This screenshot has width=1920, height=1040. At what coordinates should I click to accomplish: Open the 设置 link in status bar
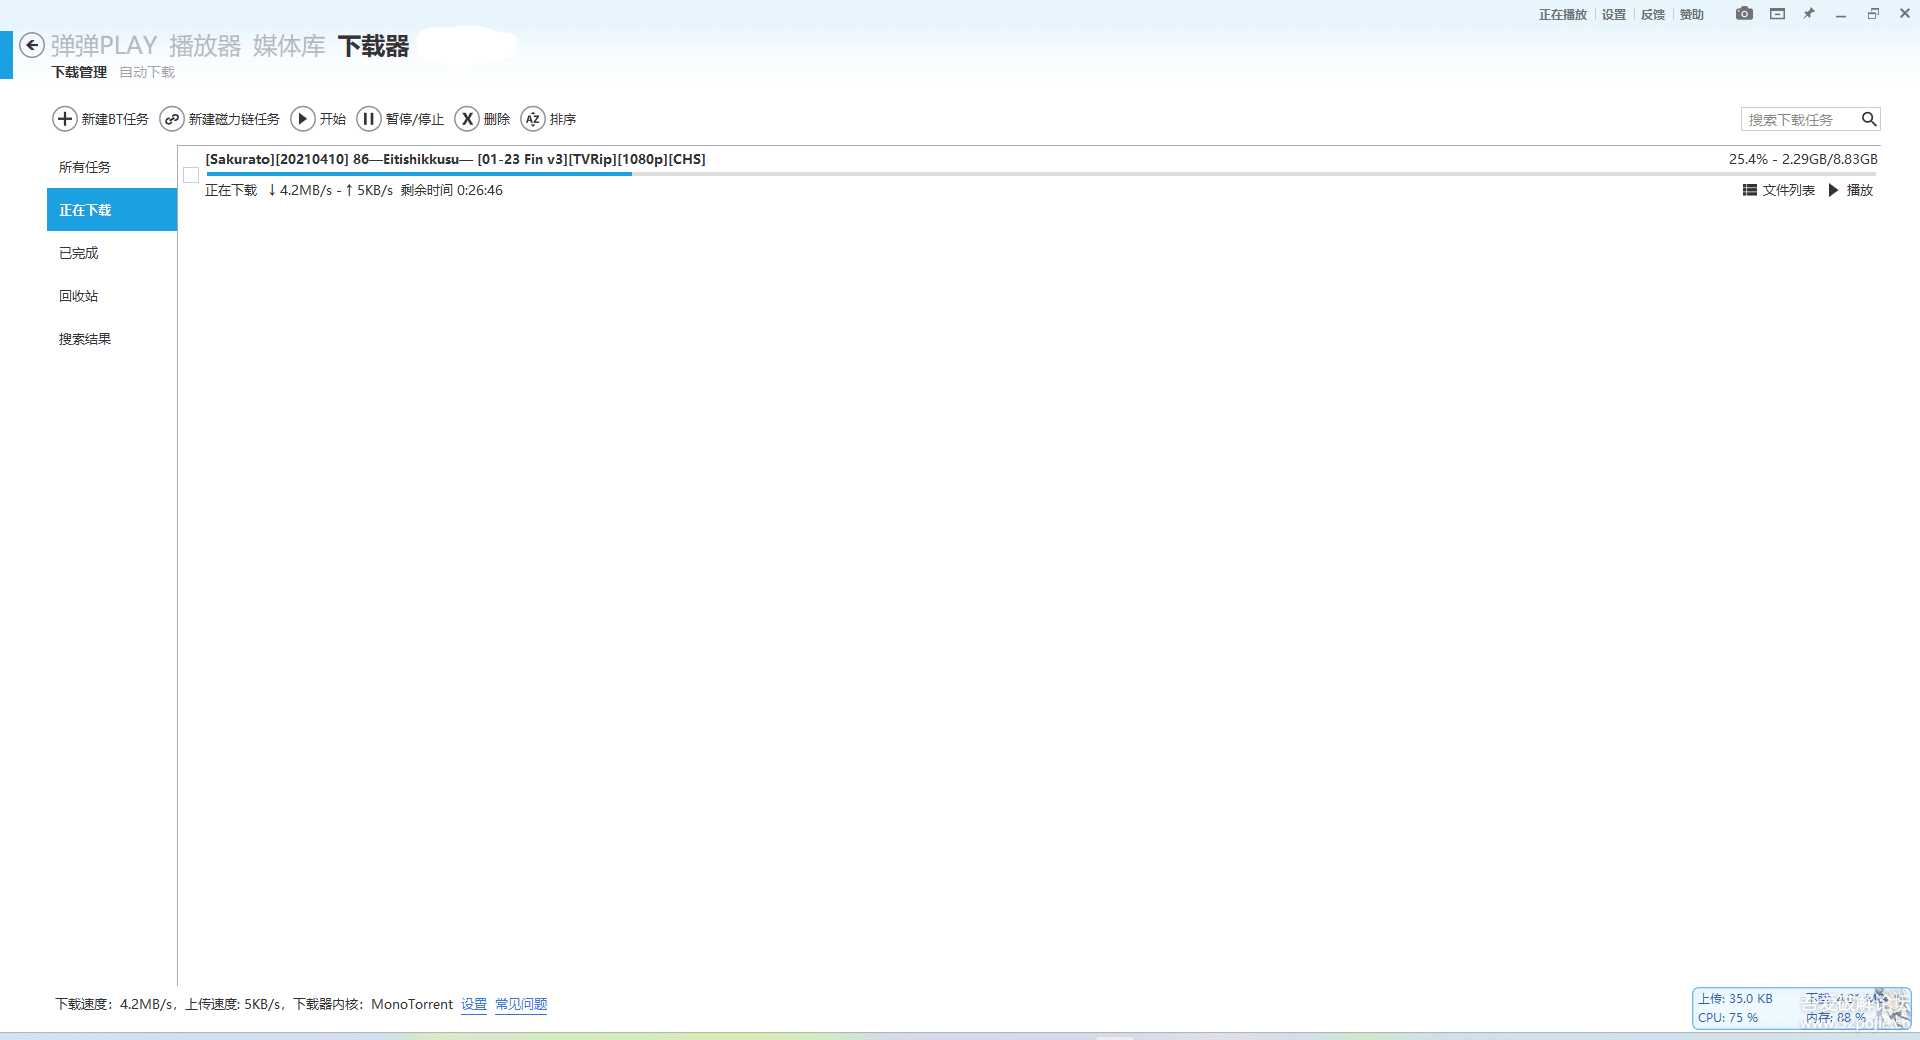pyautogui.click(x=474, y=1004)
